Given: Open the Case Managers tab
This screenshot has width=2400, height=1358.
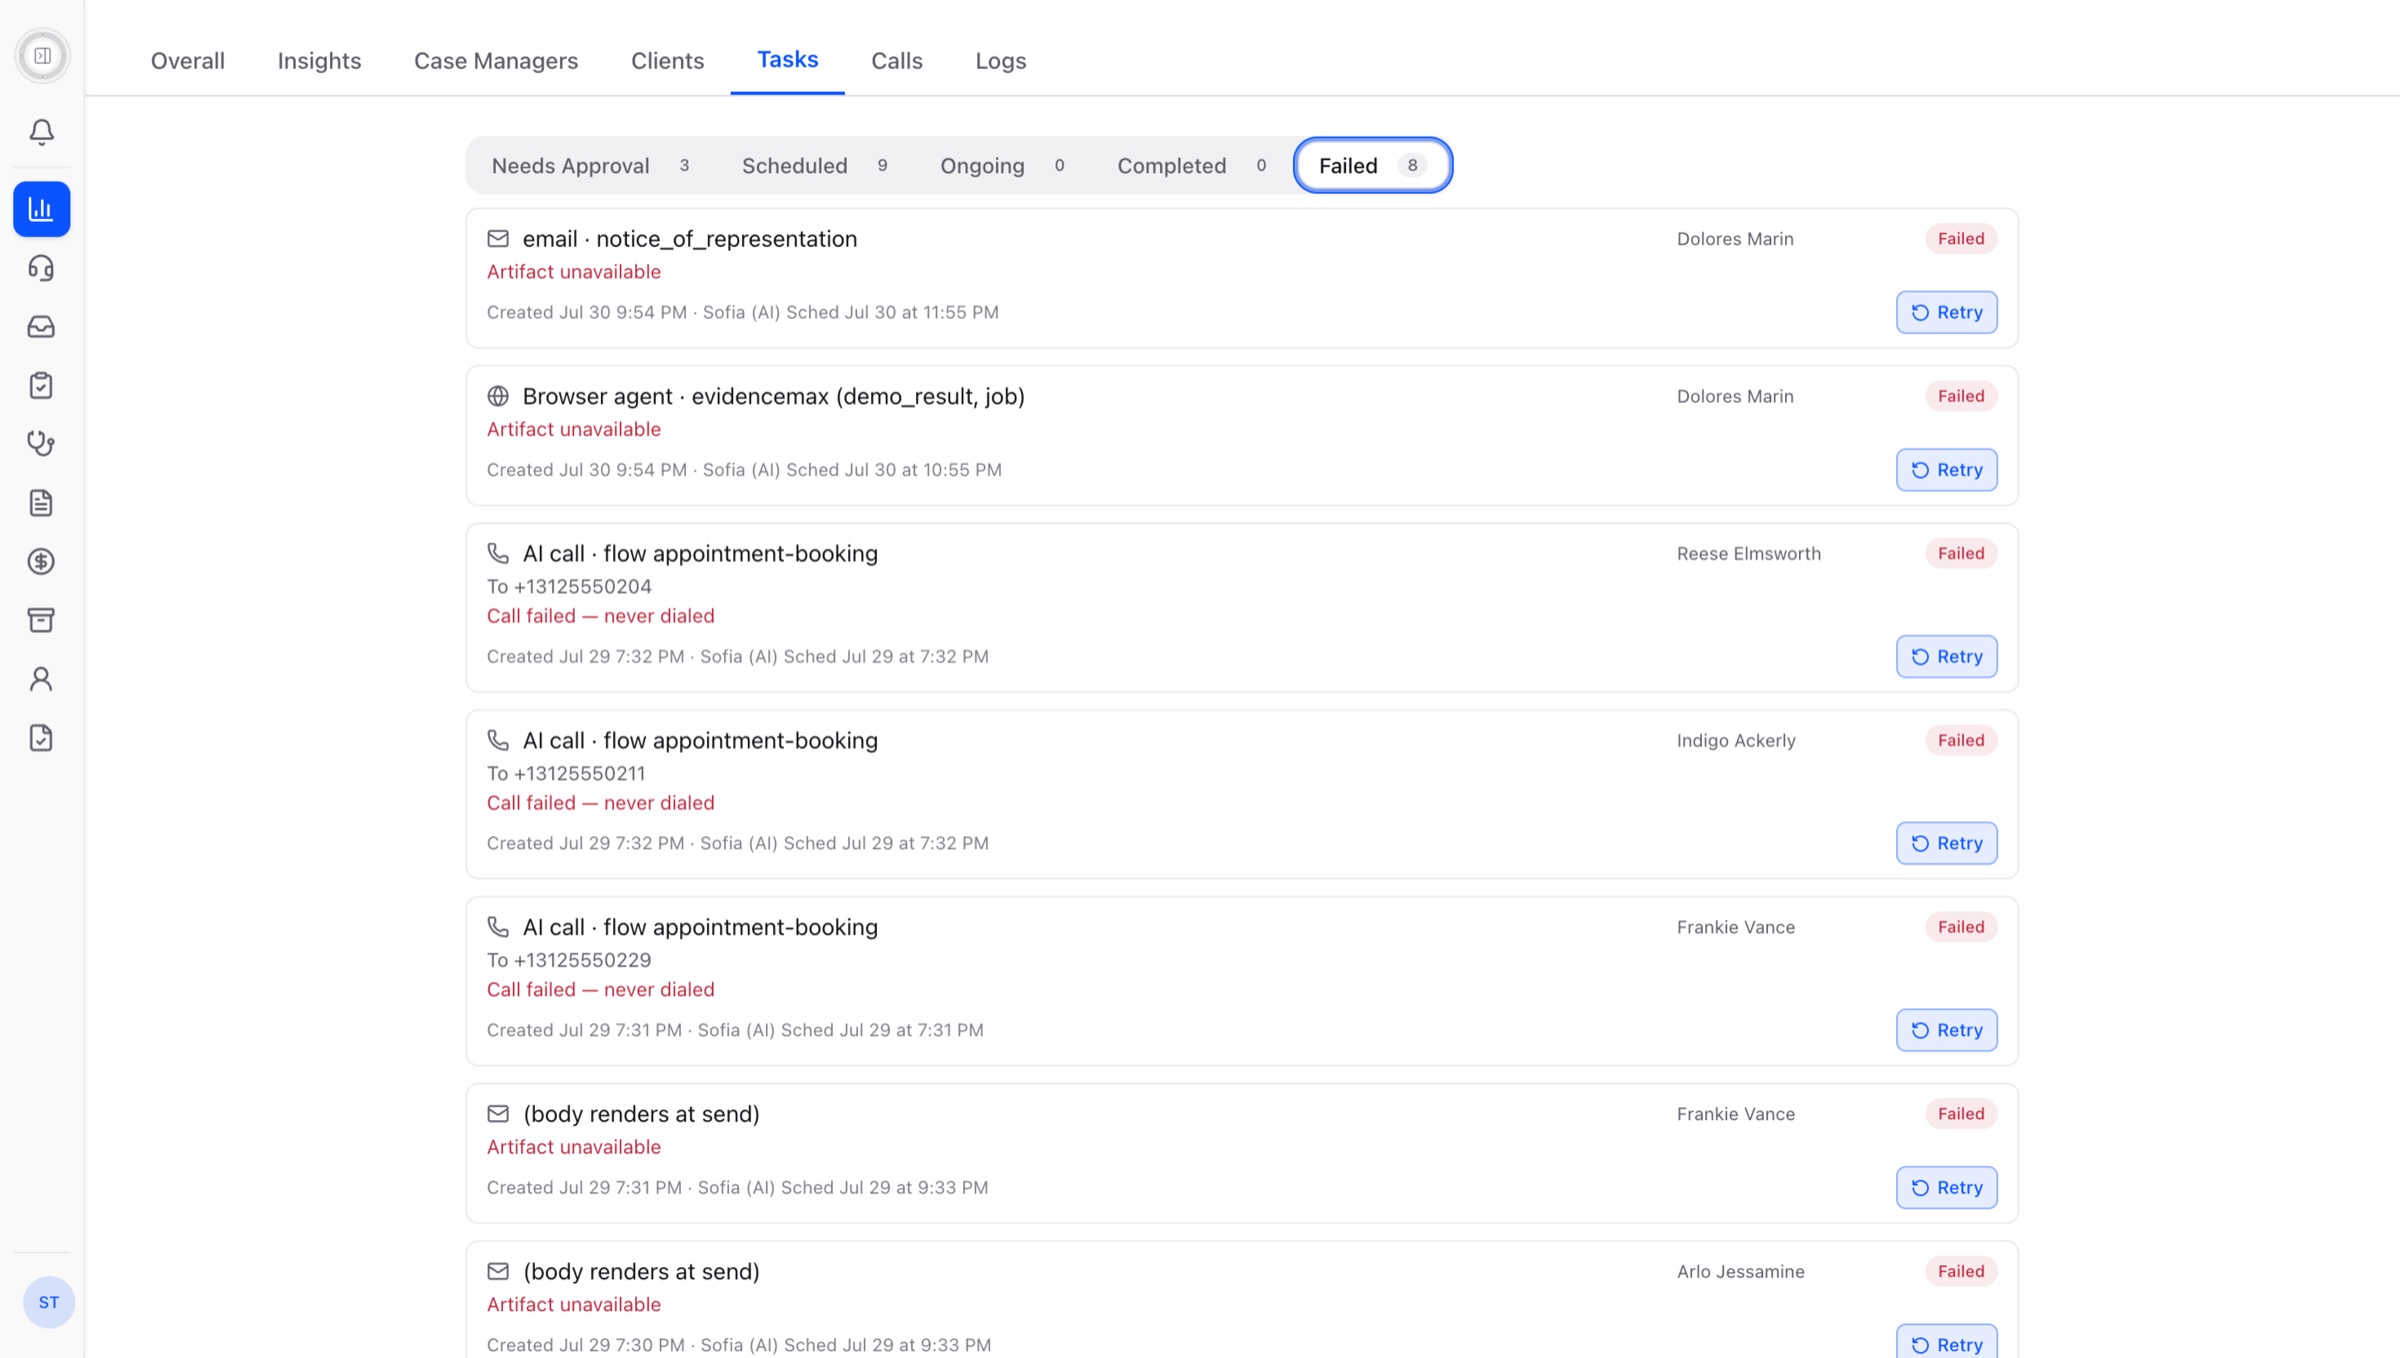Looking at the screenshot, I should 496,61.
